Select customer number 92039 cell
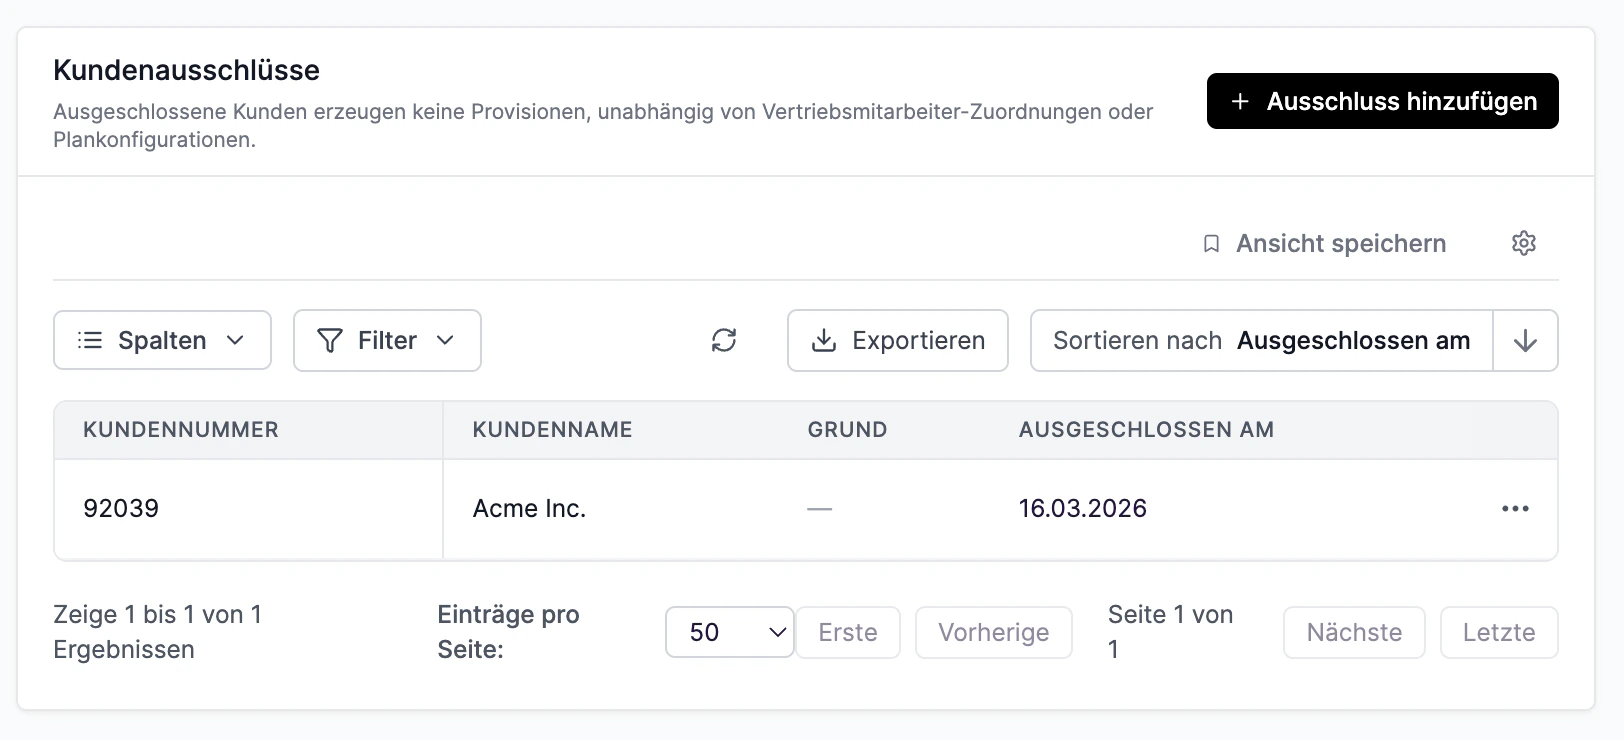Viewport: 1624px width, 740px height. click(121, 509)
